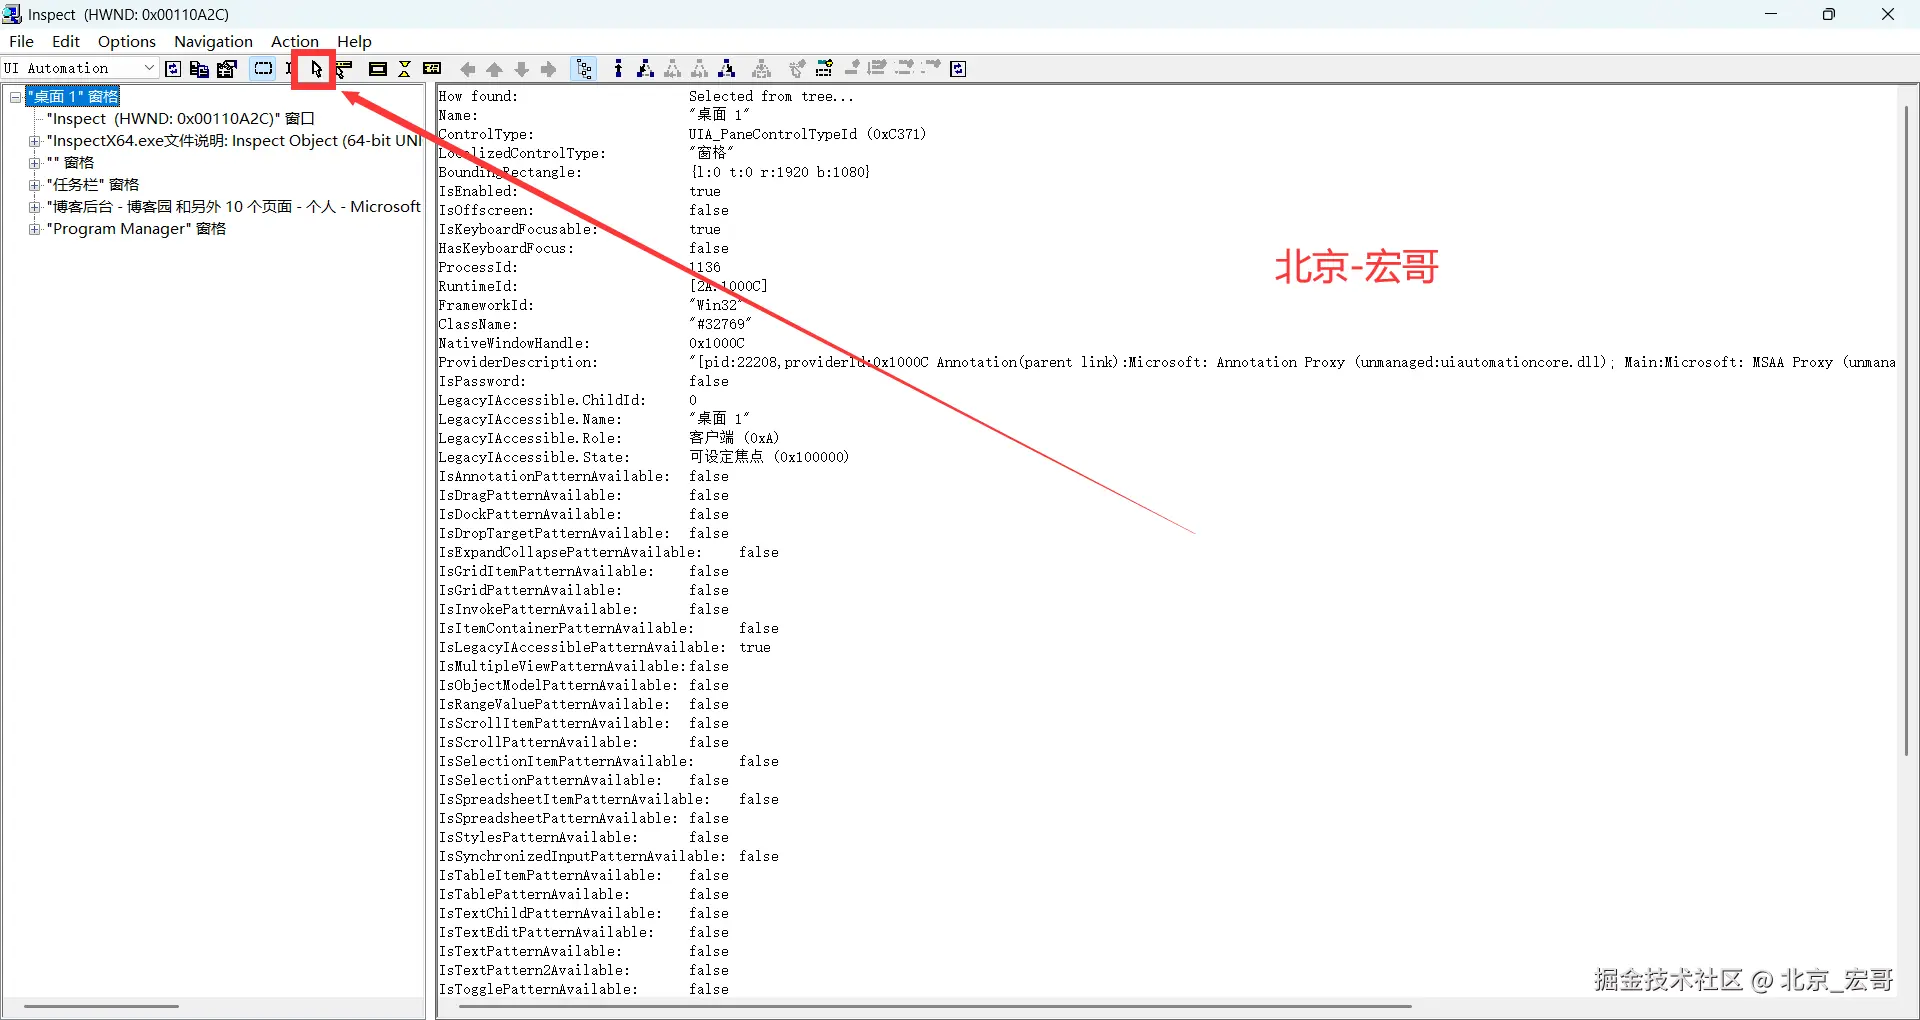Click the "IsScrollPatternAvailable:" label

click(x=538, y=743)
